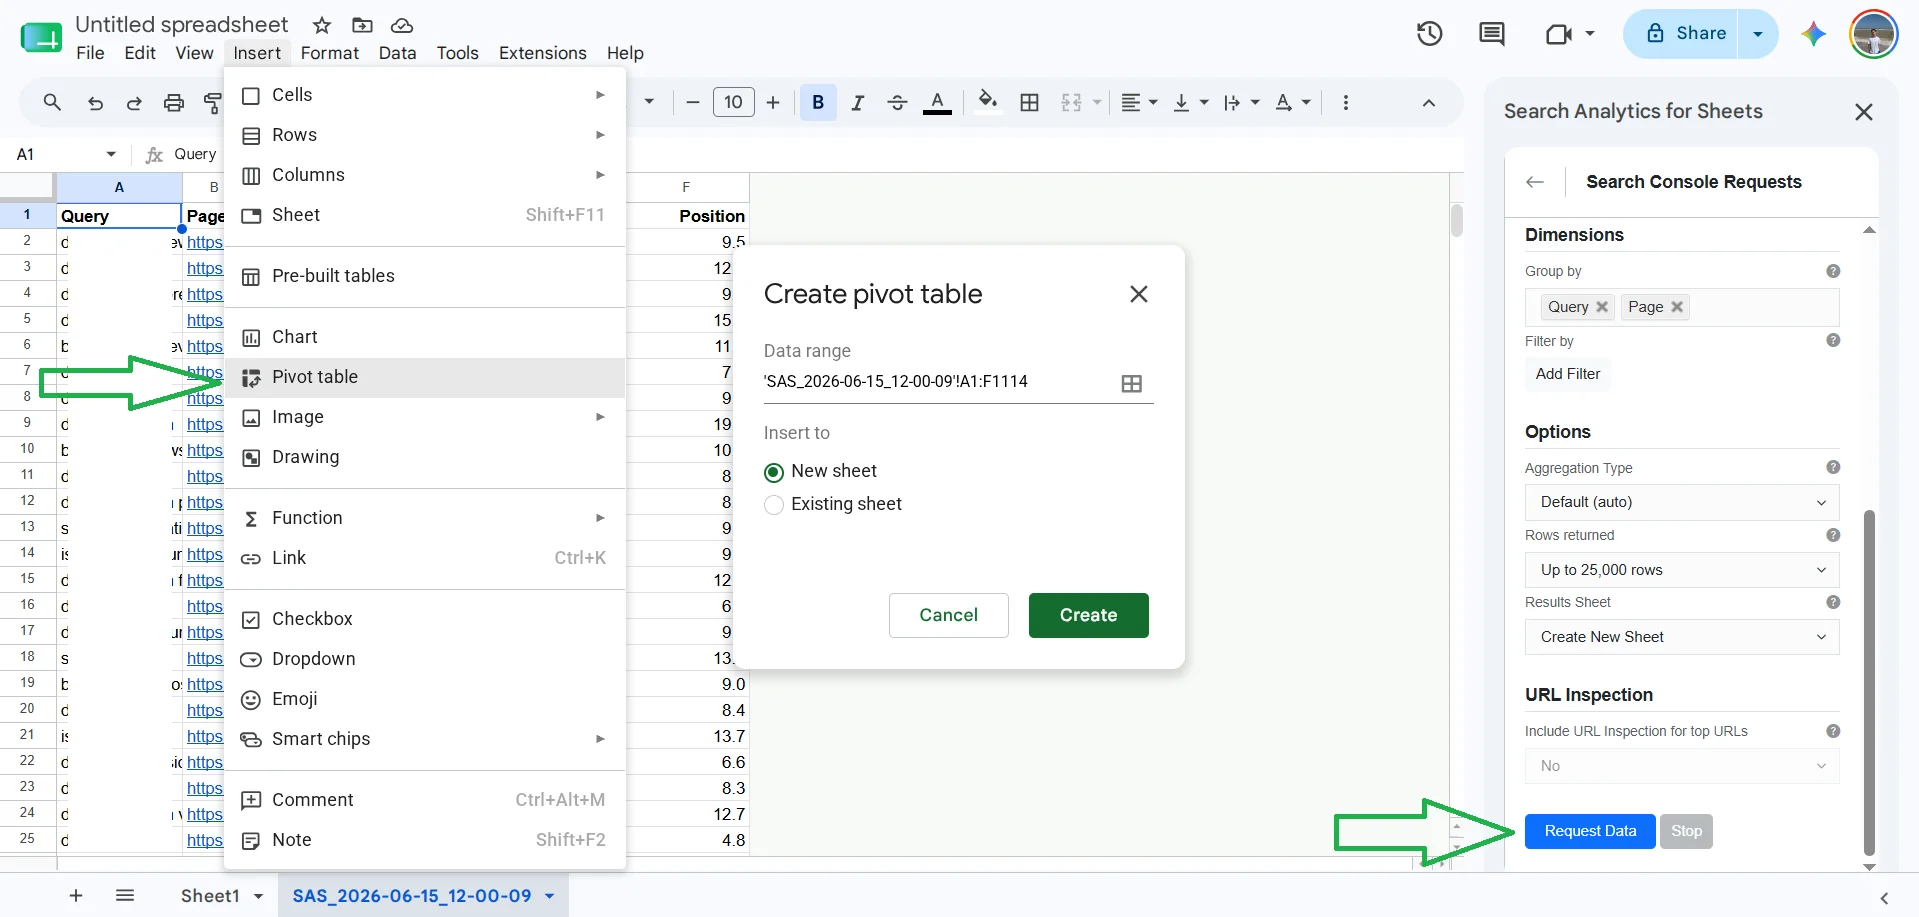Image resolution: width=1919 pixels, height=917 pixels.
Task: Click the search menus magnifier icon
Action: point(52,102)
